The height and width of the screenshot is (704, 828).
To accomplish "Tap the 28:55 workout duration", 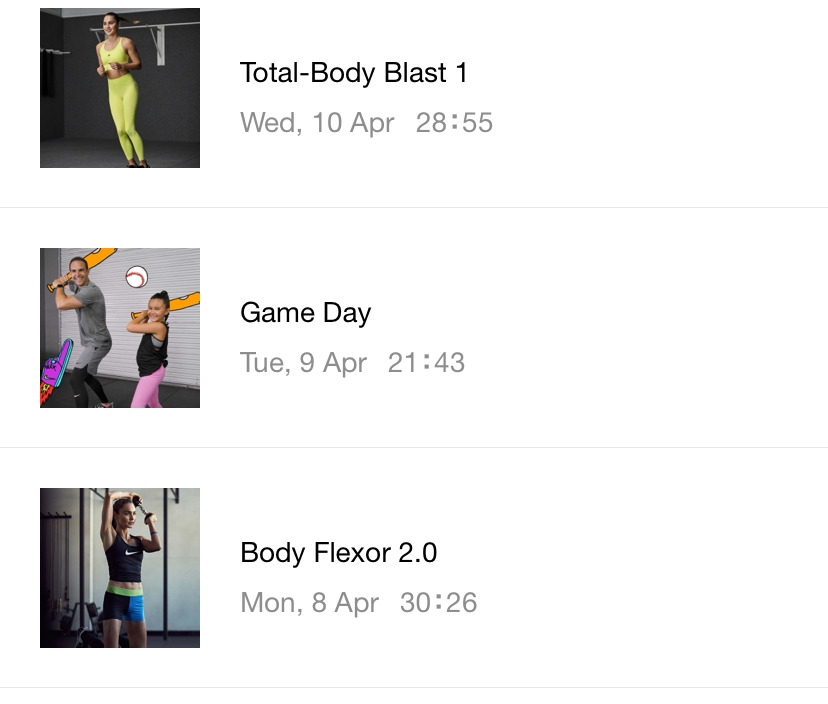I will [x=454, y=123].
